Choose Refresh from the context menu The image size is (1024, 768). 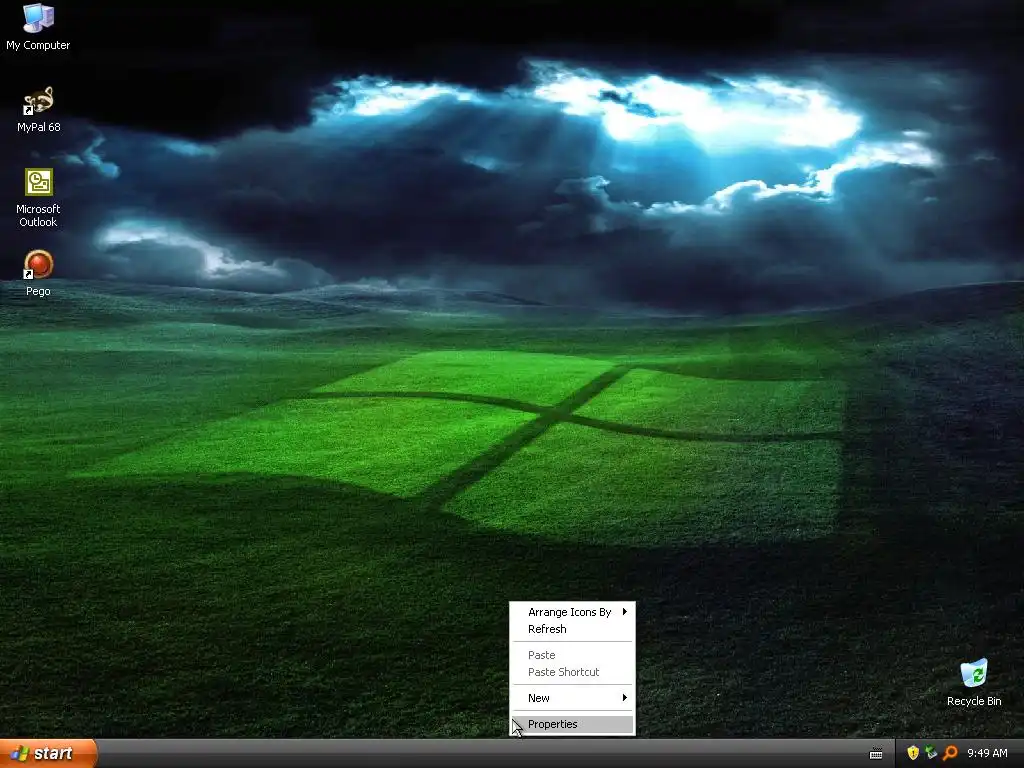point(572,629)
